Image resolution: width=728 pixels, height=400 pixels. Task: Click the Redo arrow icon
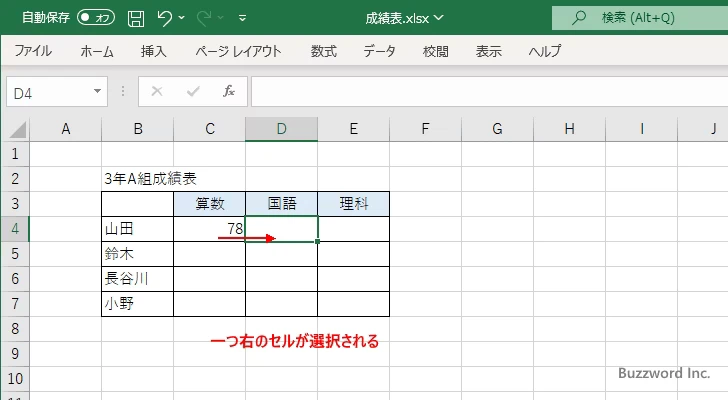(204, 18)
